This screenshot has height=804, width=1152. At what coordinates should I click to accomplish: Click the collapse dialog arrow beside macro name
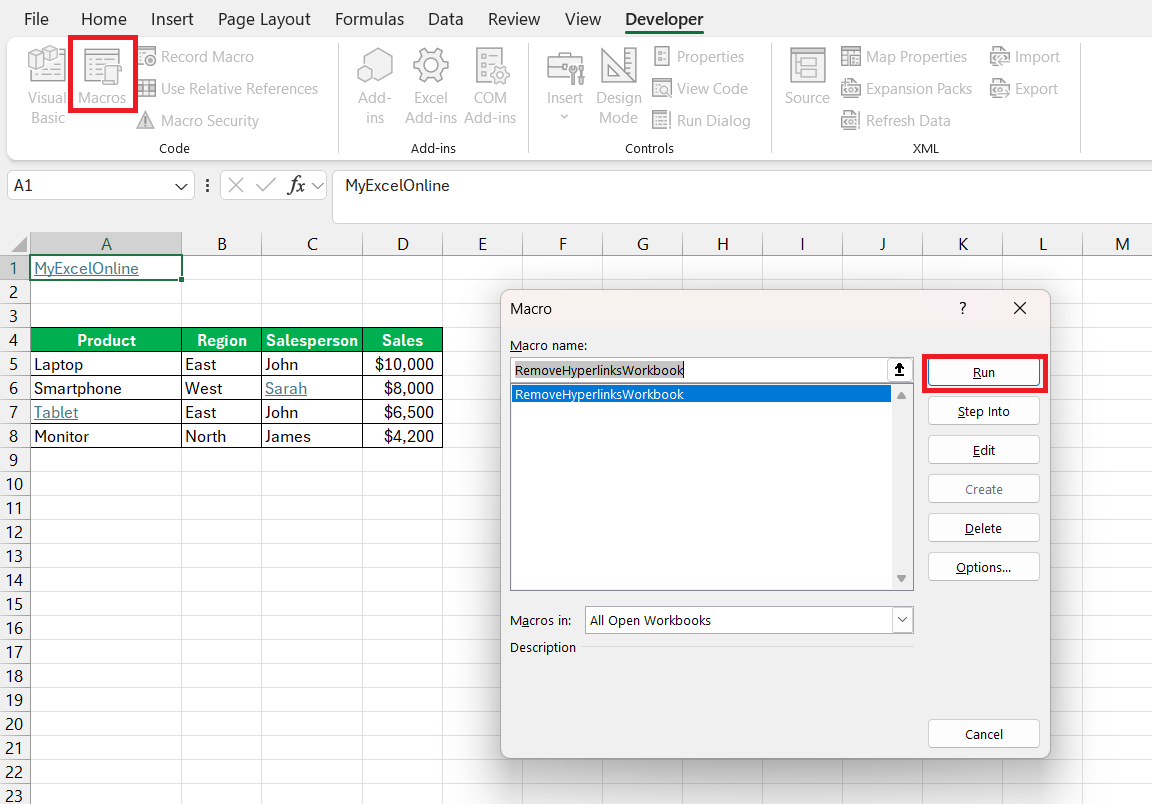[x=899, y=370]
